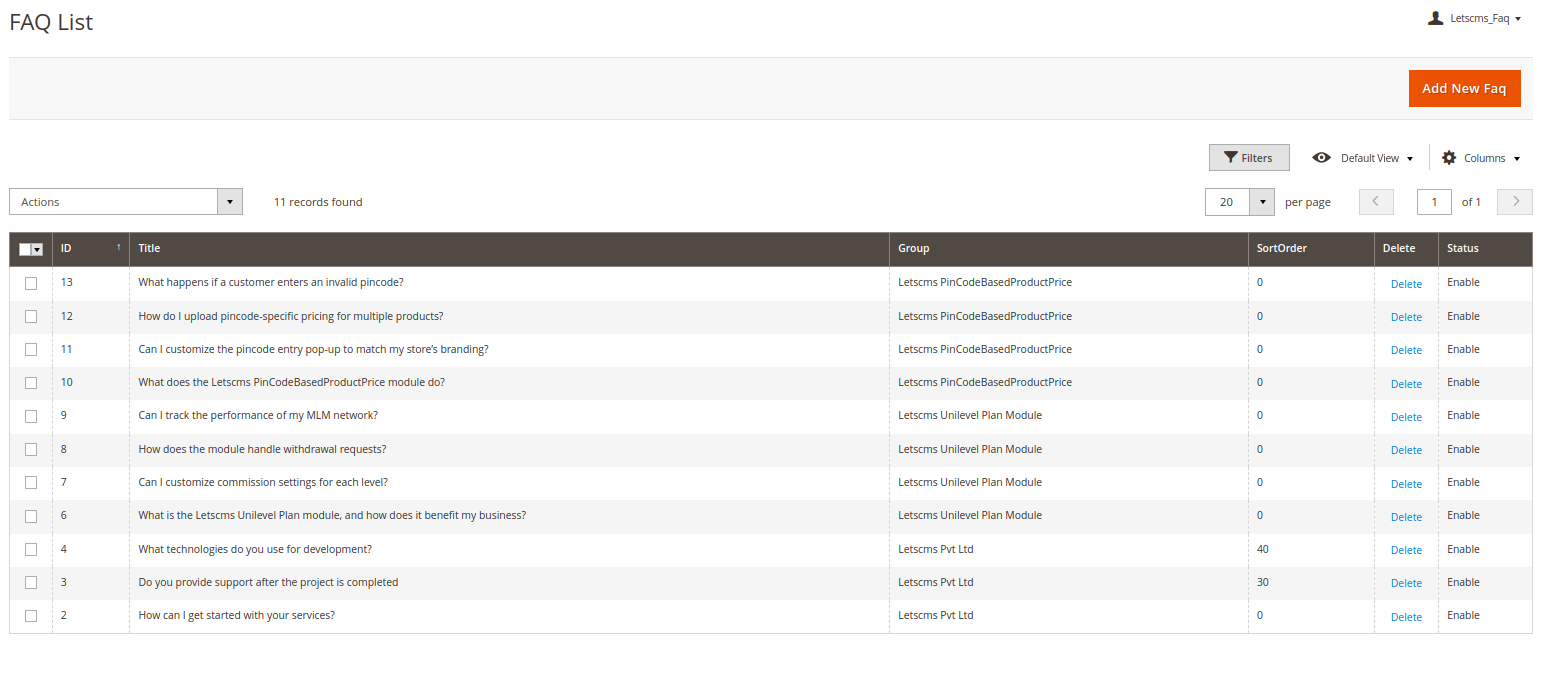Click the current page number field
The image size is (1557, 674).
[1434, 202]
